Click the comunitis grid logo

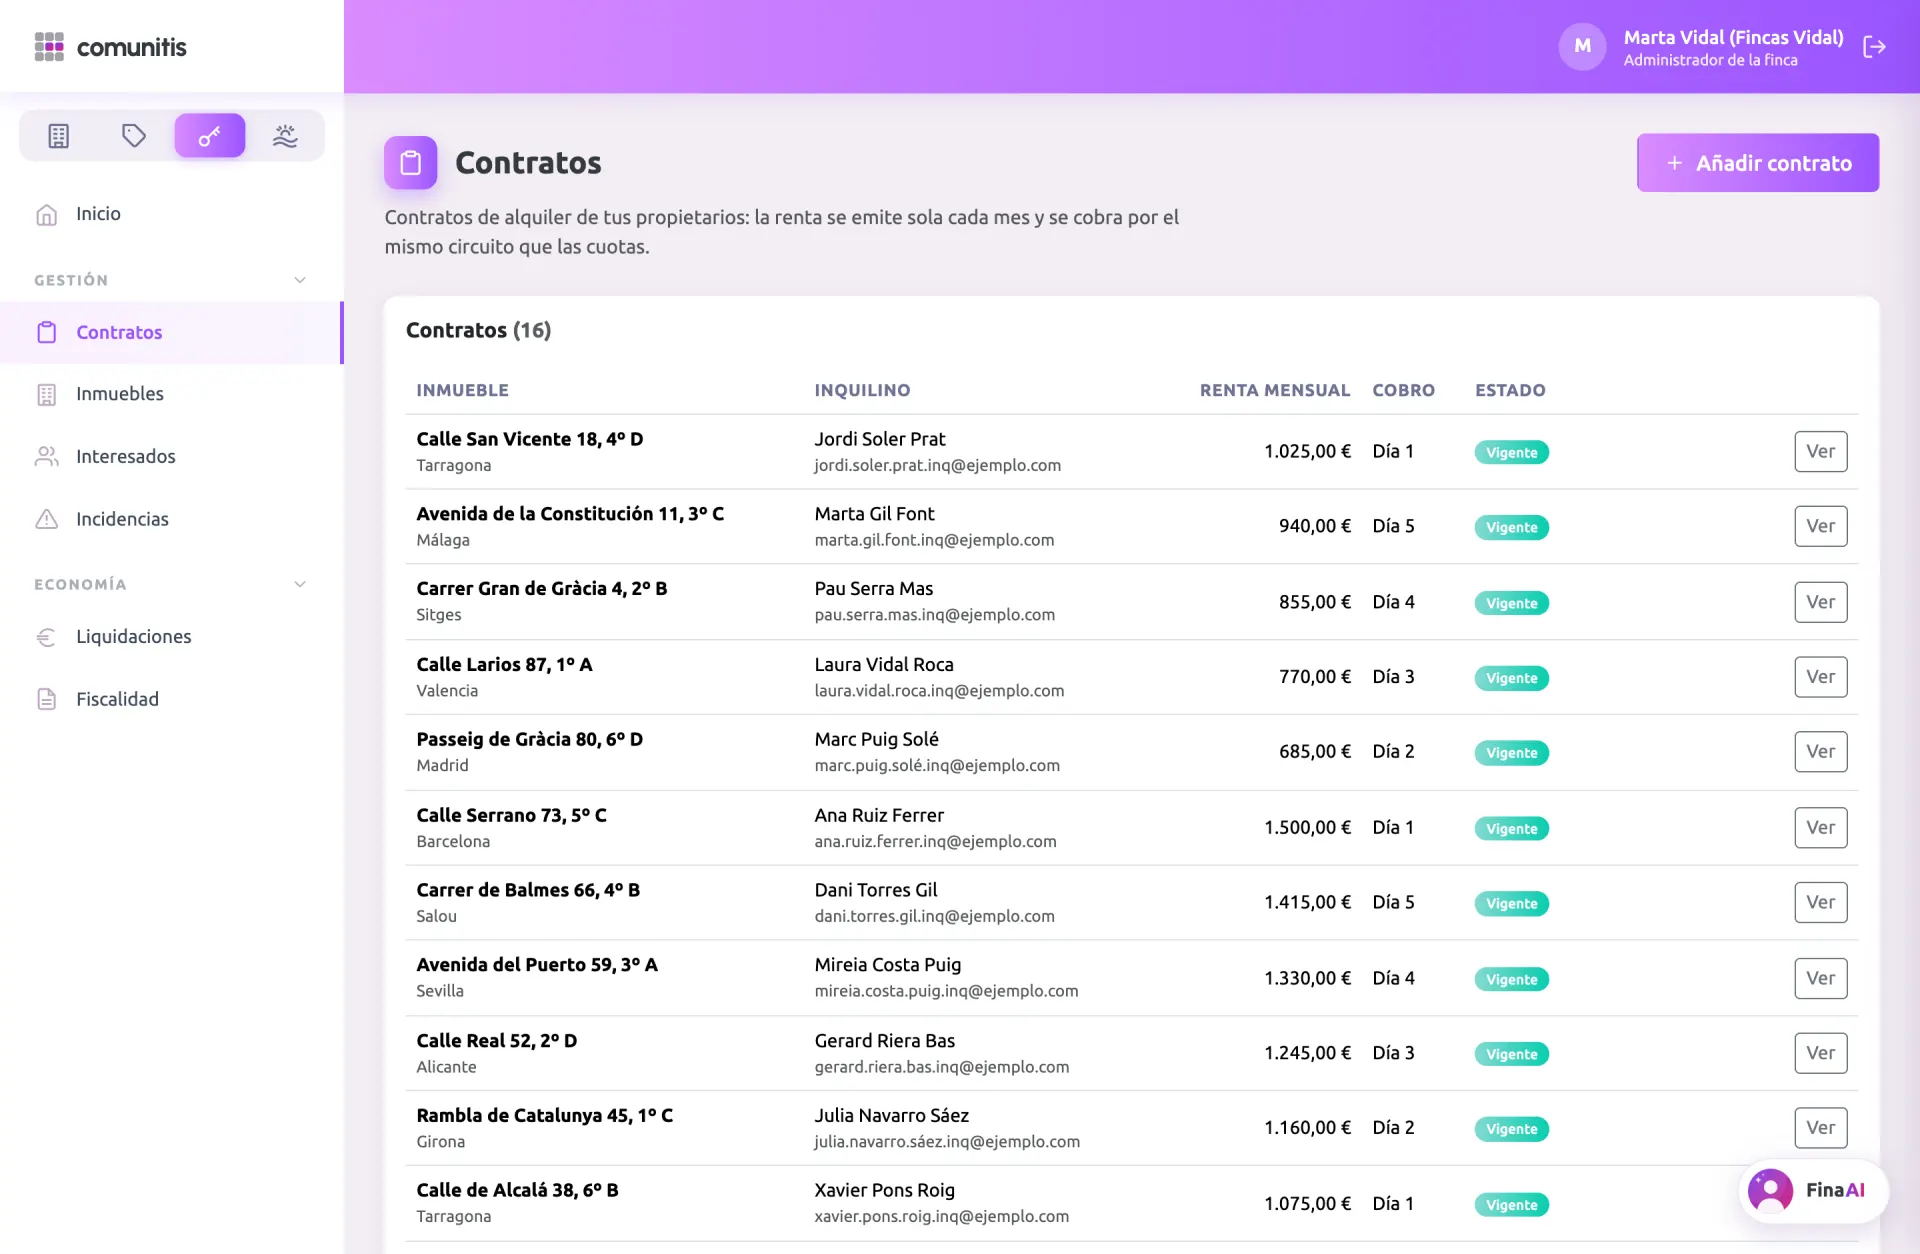[49, 47]
